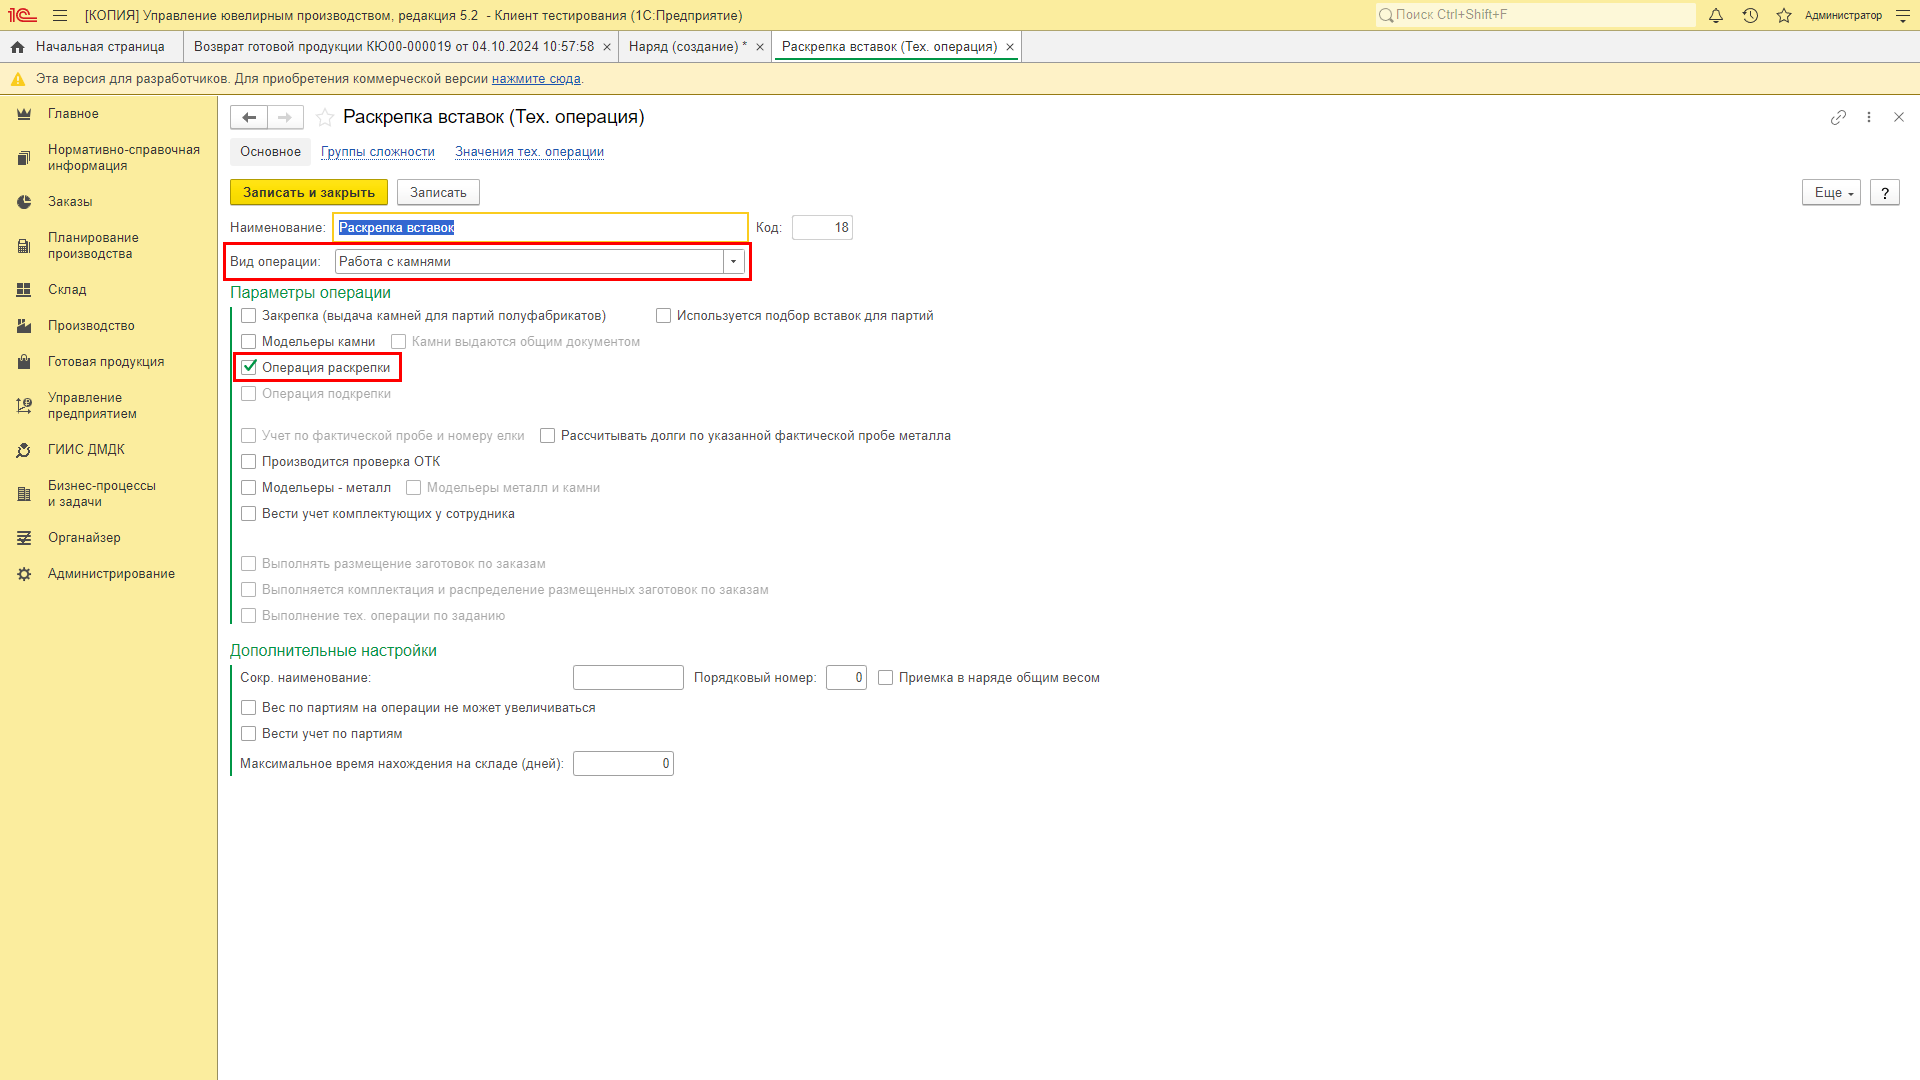Click the warning triangle icon in banner
This screenshot has height=1080, width=1920.
coord(17,79)
